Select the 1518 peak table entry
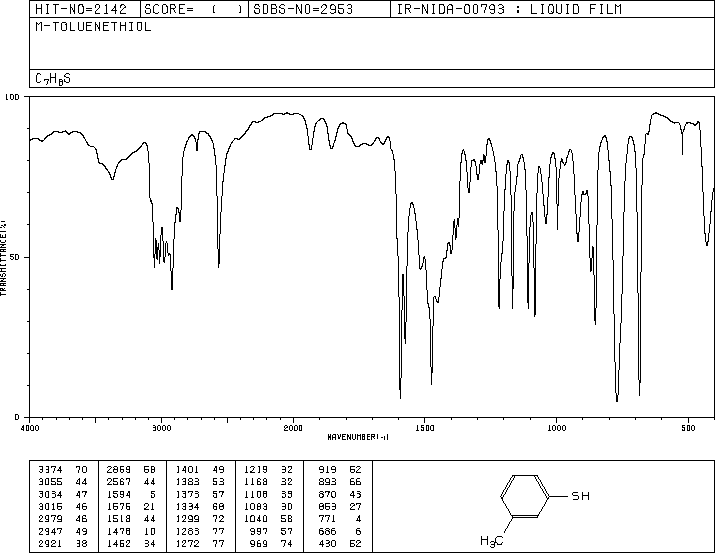 point(131,519)
